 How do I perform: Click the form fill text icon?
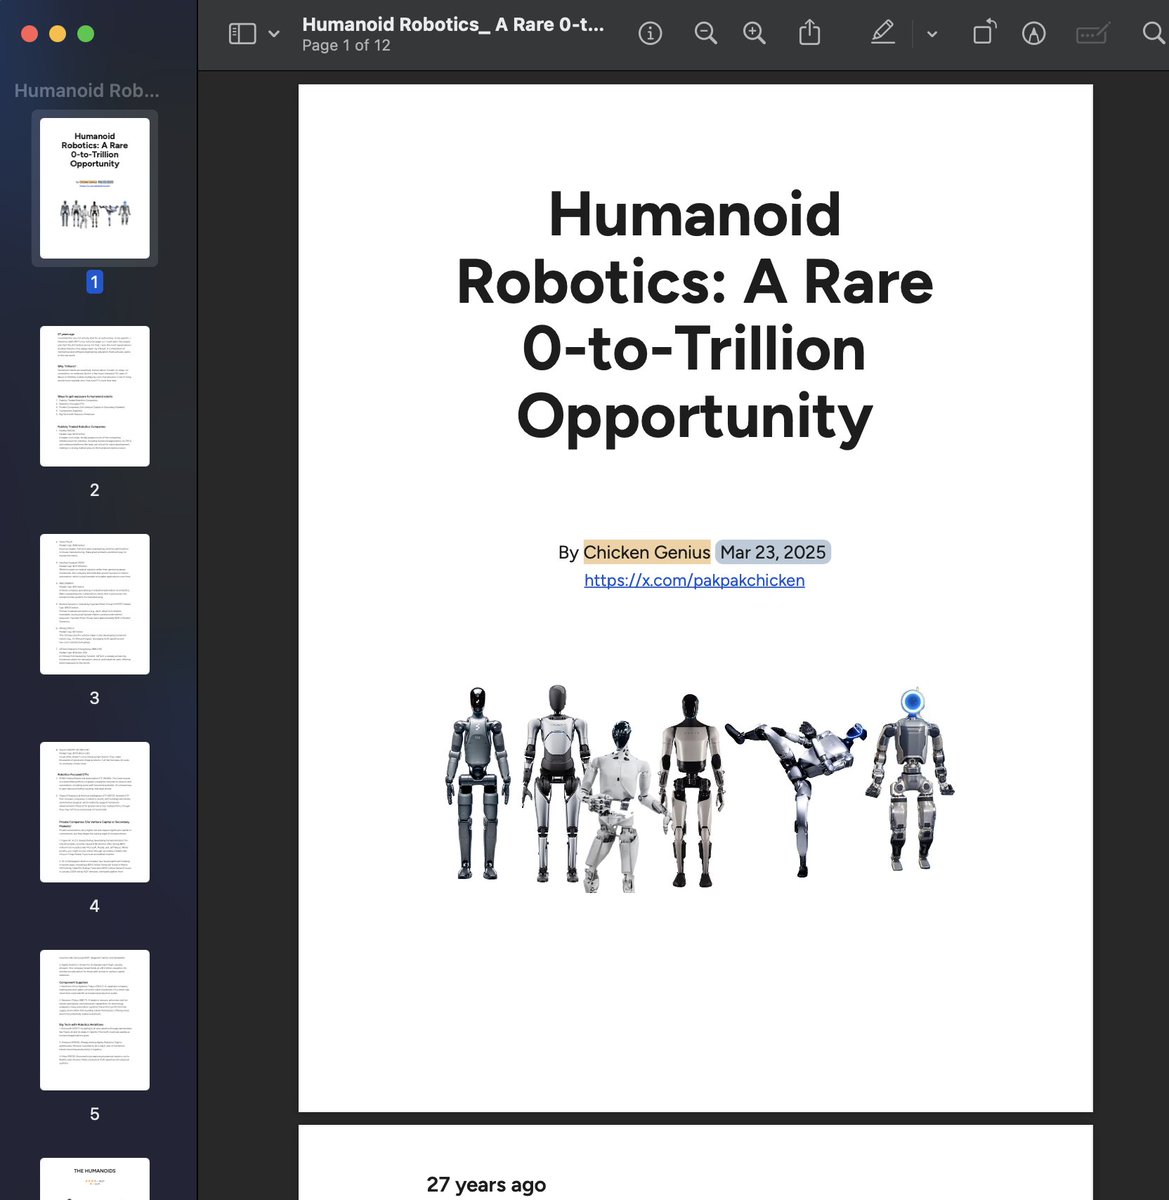tap(1092, 33)
